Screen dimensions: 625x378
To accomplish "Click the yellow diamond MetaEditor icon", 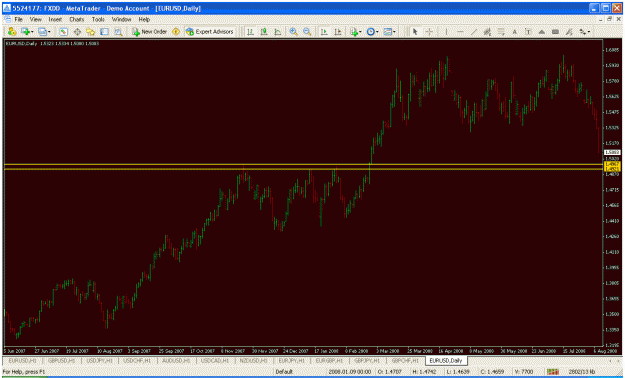I will pyautogui.click(x=176, y=32).
